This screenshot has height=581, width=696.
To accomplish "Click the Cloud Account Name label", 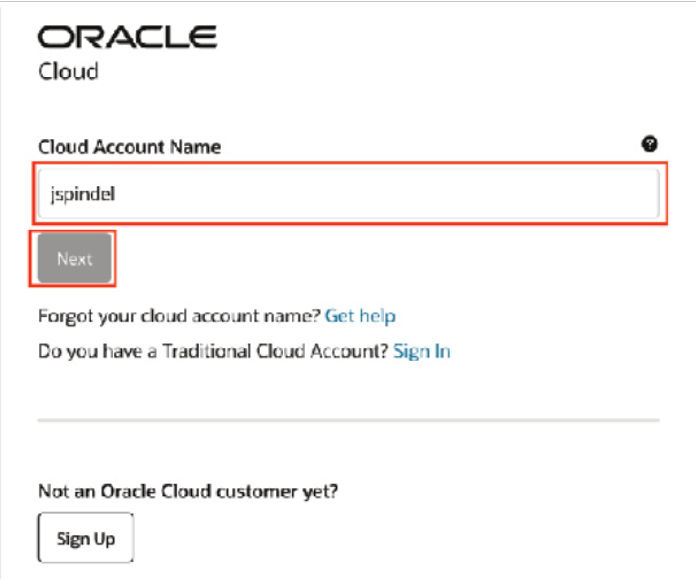I will pyautogui.click(x=129, y=147).
